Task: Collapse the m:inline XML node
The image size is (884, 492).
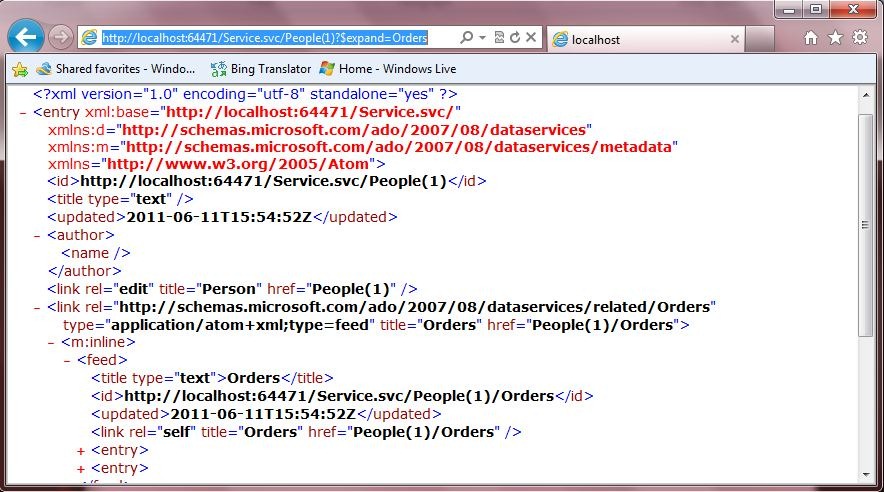Action: 37,342
